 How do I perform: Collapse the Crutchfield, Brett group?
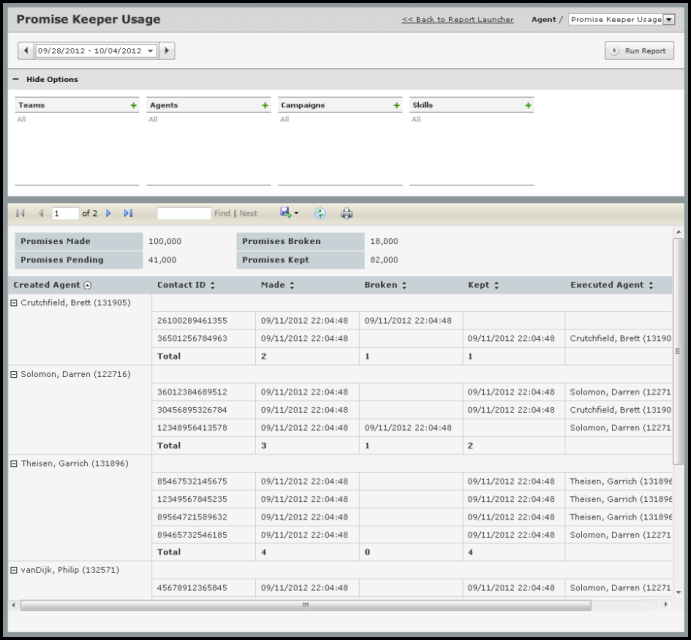point(13,303)
